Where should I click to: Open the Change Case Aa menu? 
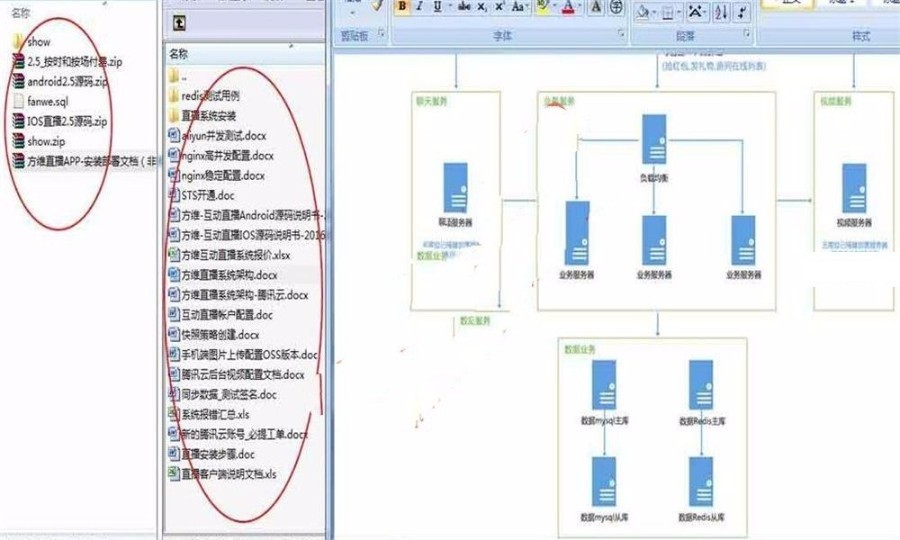pyautogui.click(x=518, y=6)
